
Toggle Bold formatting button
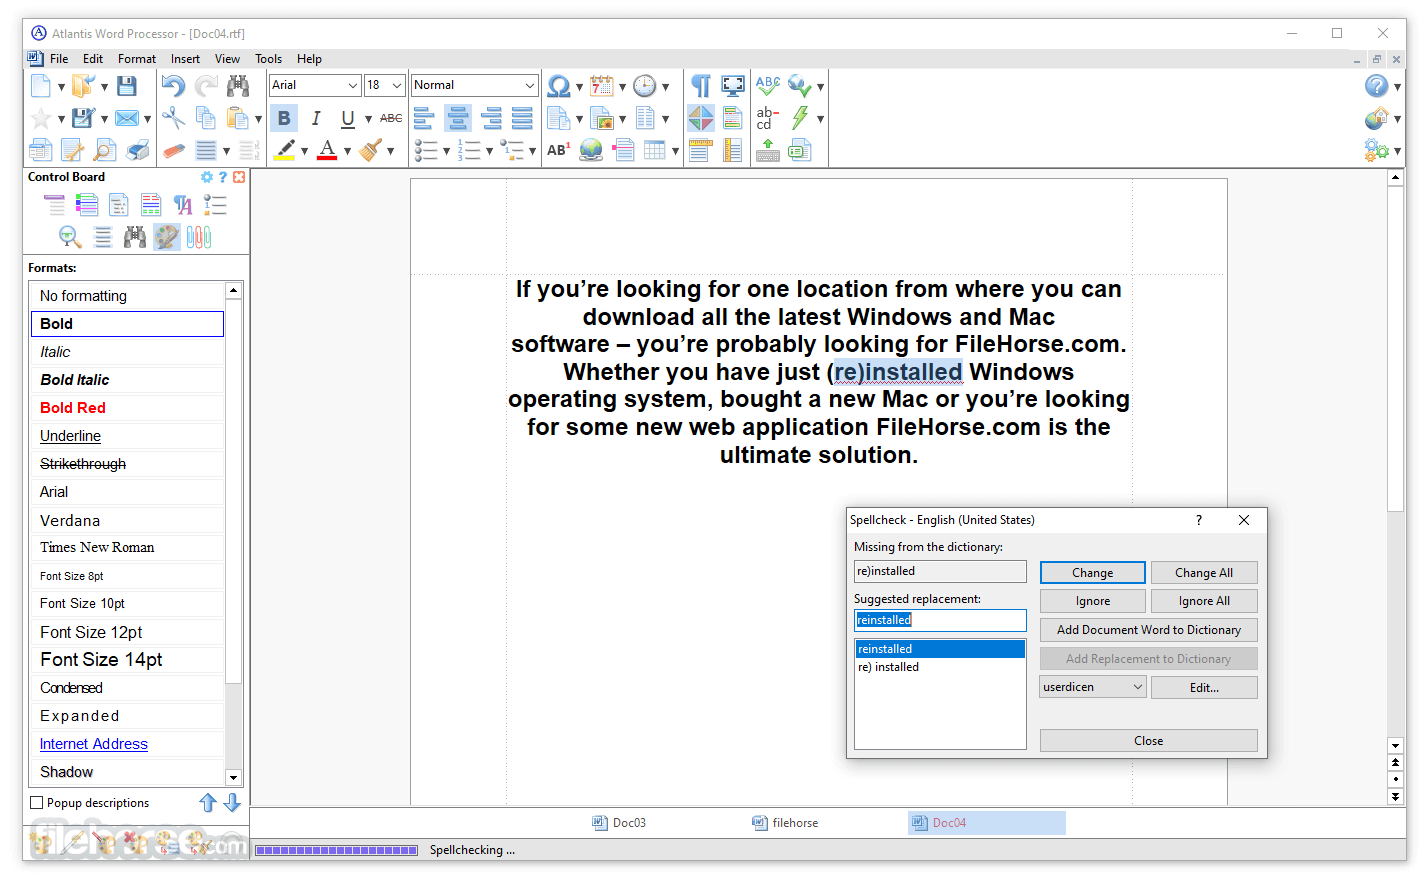[284, 118]
